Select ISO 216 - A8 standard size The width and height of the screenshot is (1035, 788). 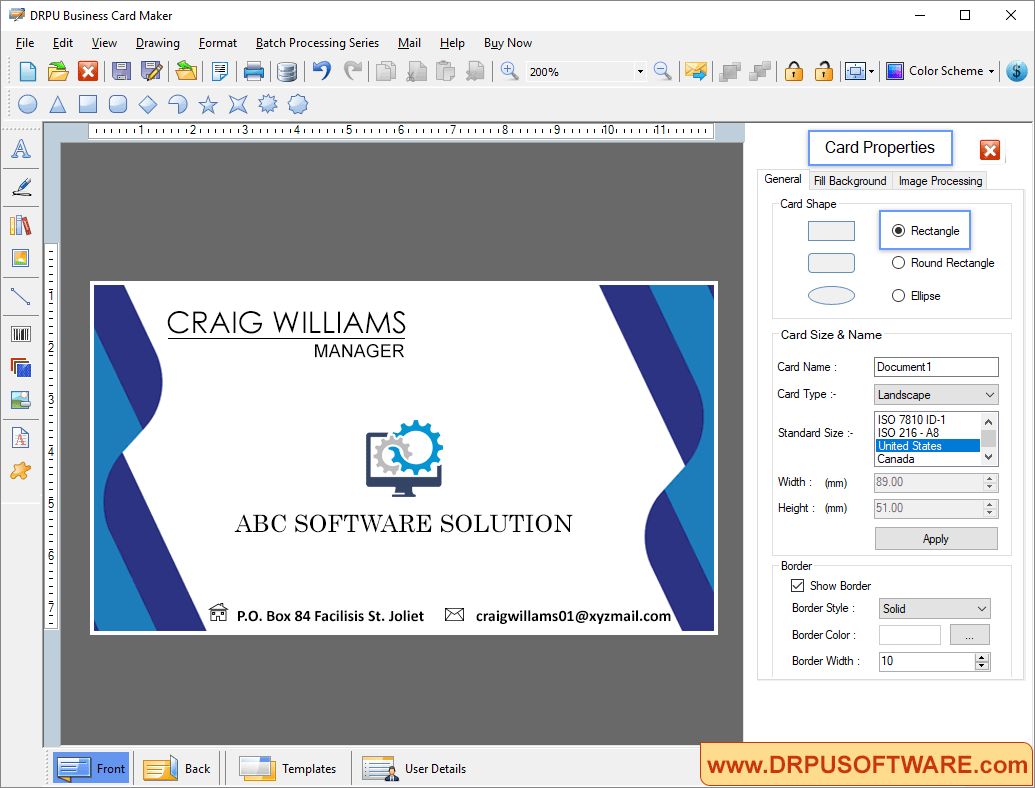click(x=927, y=433)
